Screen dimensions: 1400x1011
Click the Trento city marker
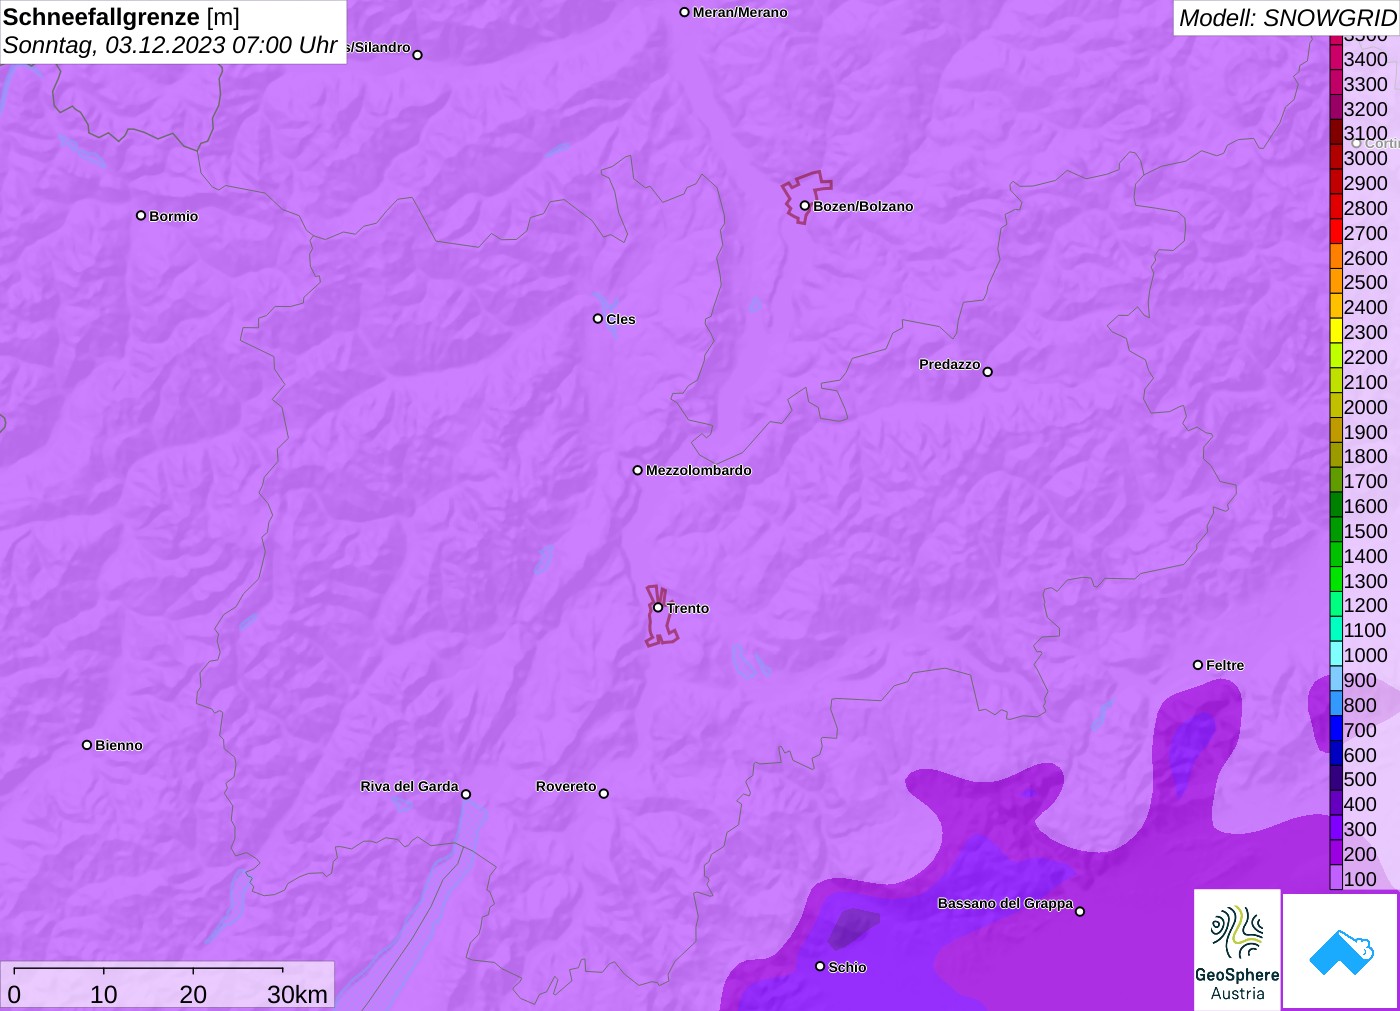coord(658,607)
